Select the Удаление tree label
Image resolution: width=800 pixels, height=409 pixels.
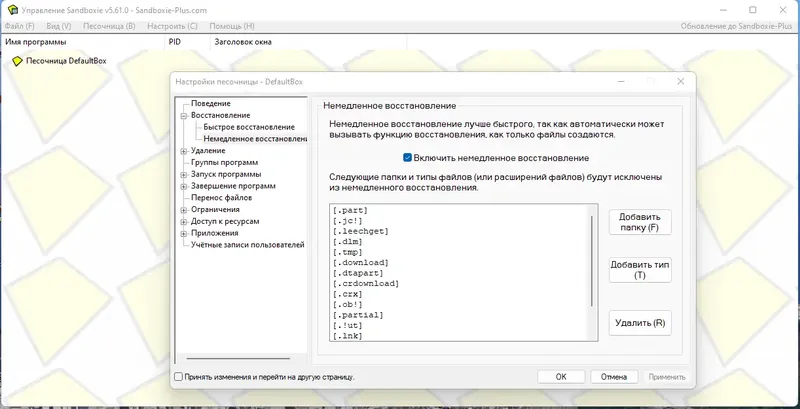(208, 151)
